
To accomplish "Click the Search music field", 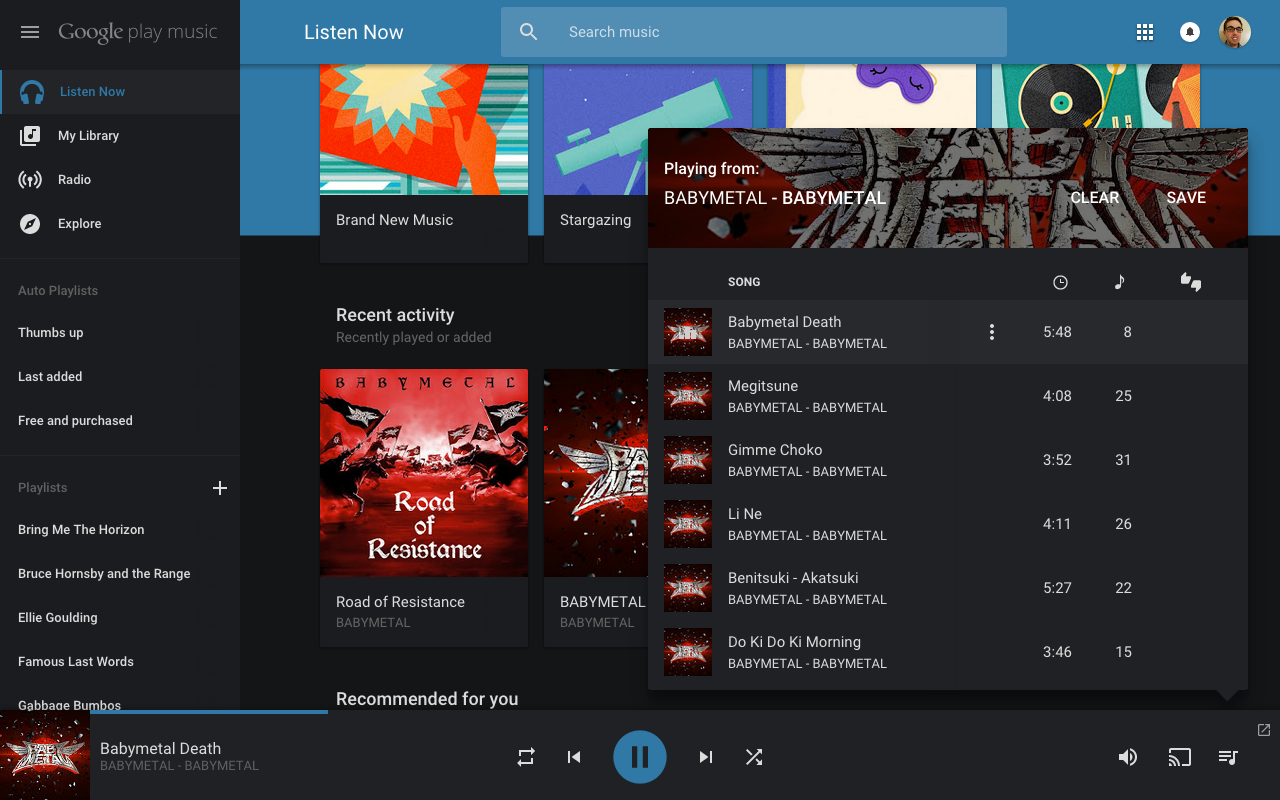I will tap(754, 32).
